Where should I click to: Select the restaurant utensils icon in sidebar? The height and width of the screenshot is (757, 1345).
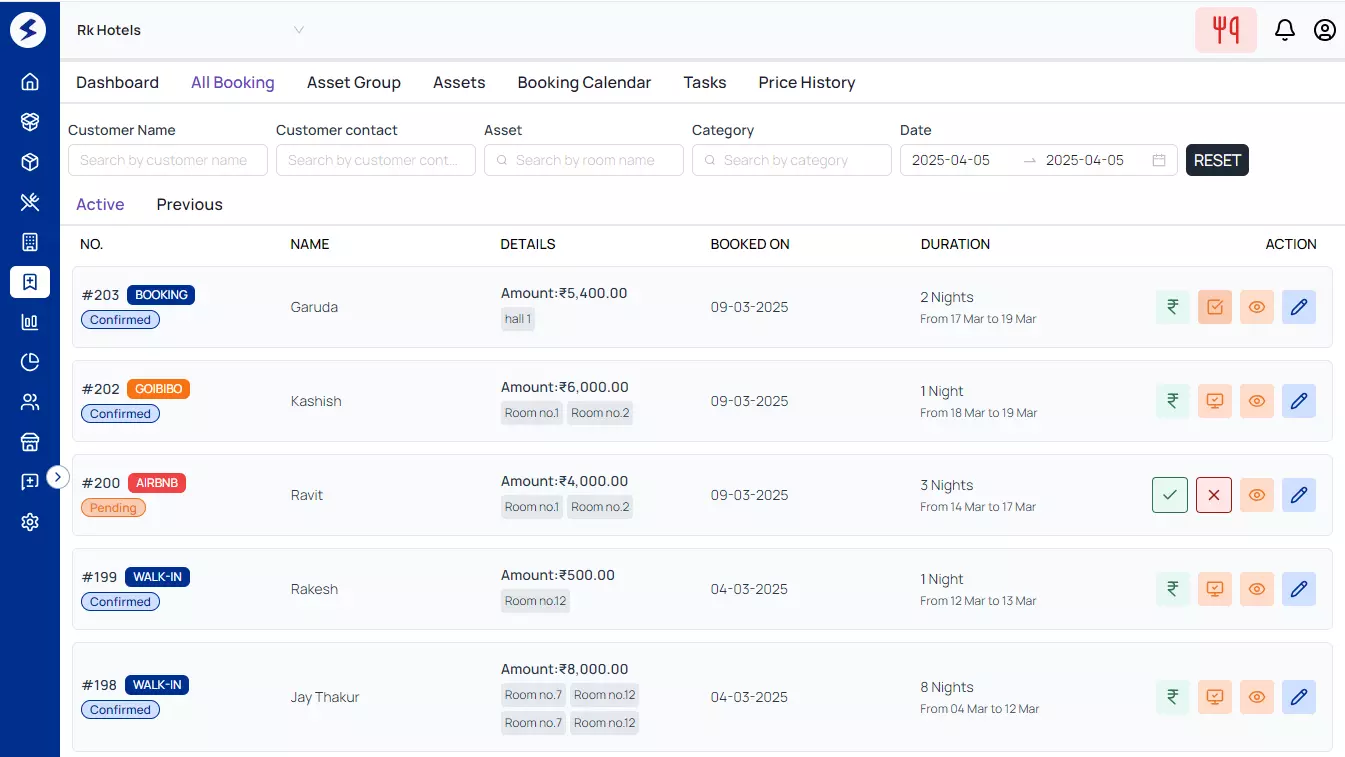coord(29,202)
